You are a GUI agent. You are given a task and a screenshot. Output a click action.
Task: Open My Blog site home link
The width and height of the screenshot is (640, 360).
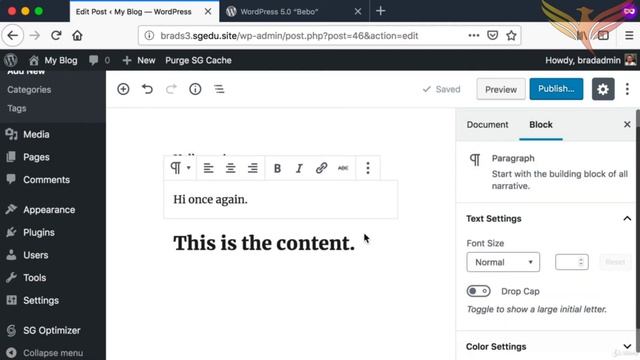click(x=53, y=60)
